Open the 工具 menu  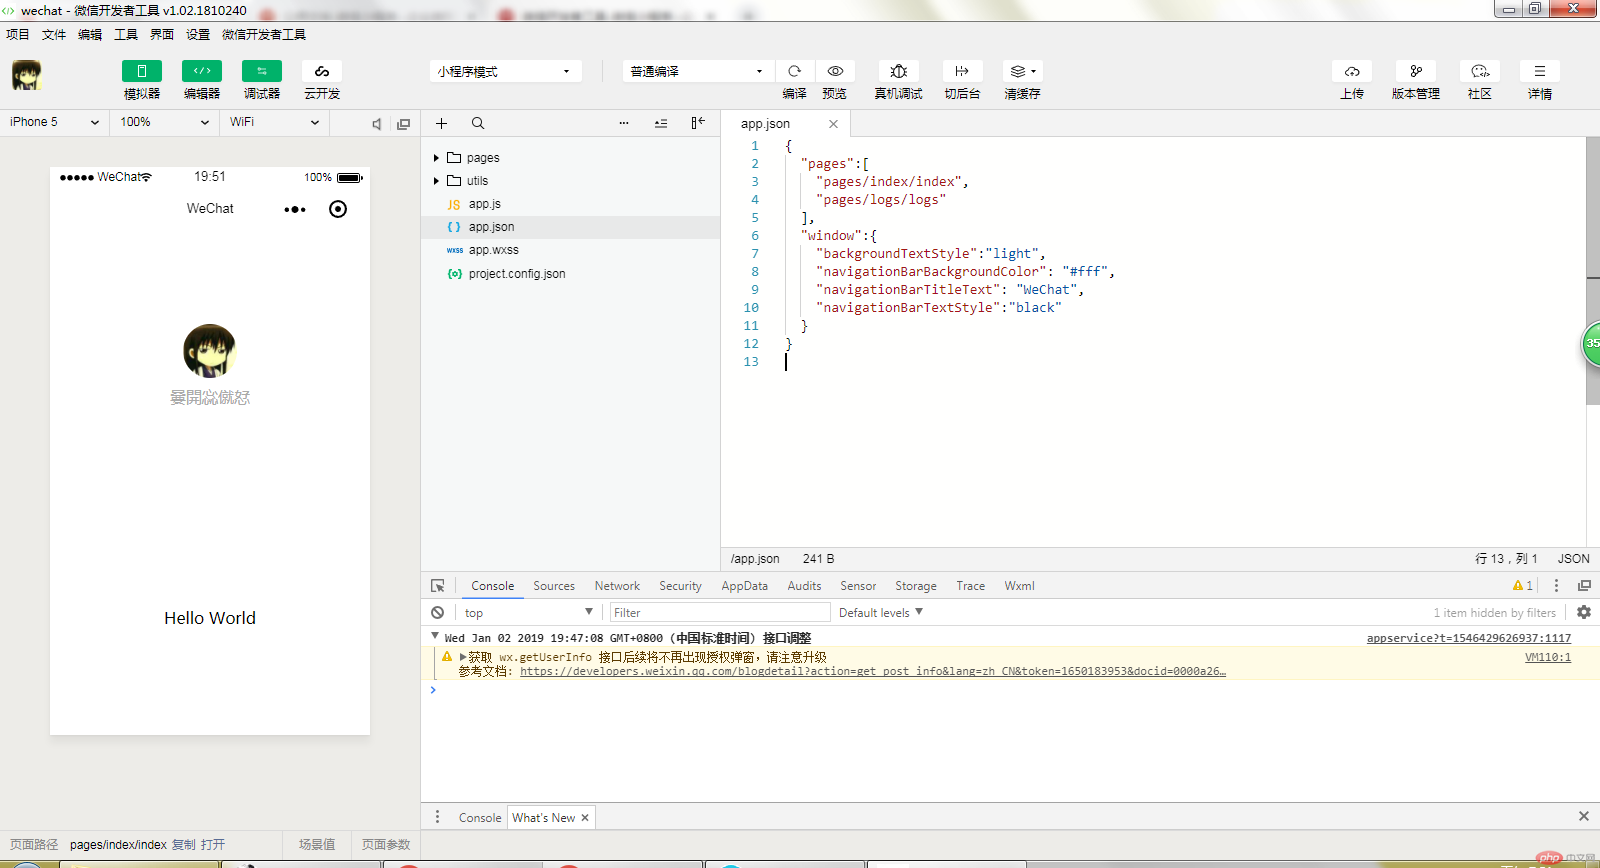pyautogui.click(x=126, y=34)
